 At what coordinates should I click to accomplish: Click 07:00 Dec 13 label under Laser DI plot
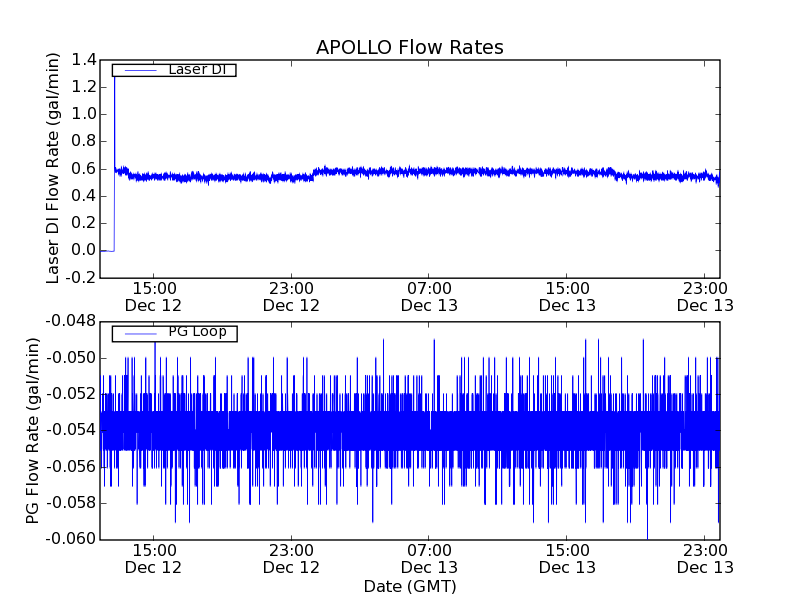point(429,297)
